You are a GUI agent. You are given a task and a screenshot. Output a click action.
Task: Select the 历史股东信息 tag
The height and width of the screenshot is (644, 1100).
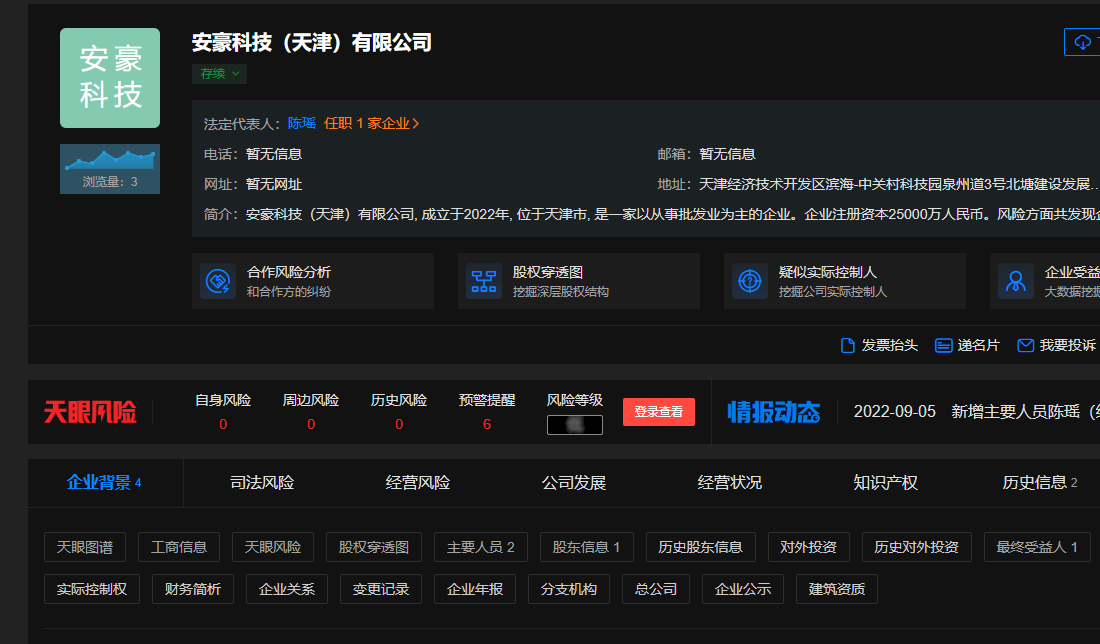pos(701,547)
